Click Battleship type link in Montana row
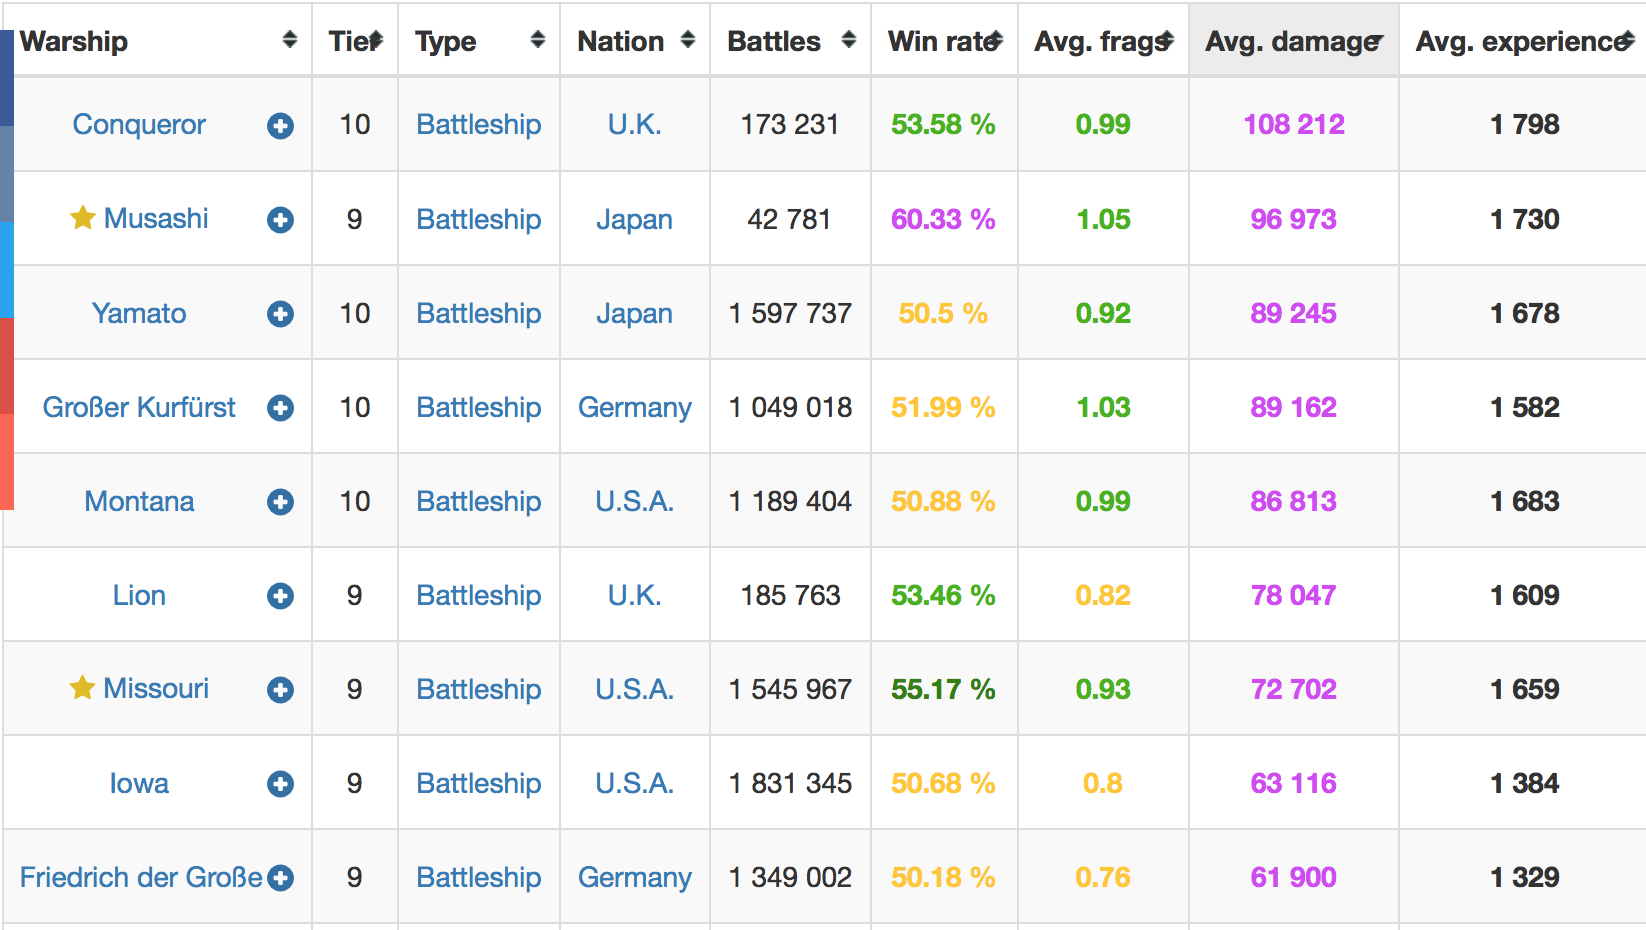1646x930 pixels. click(x=478, y=502)
